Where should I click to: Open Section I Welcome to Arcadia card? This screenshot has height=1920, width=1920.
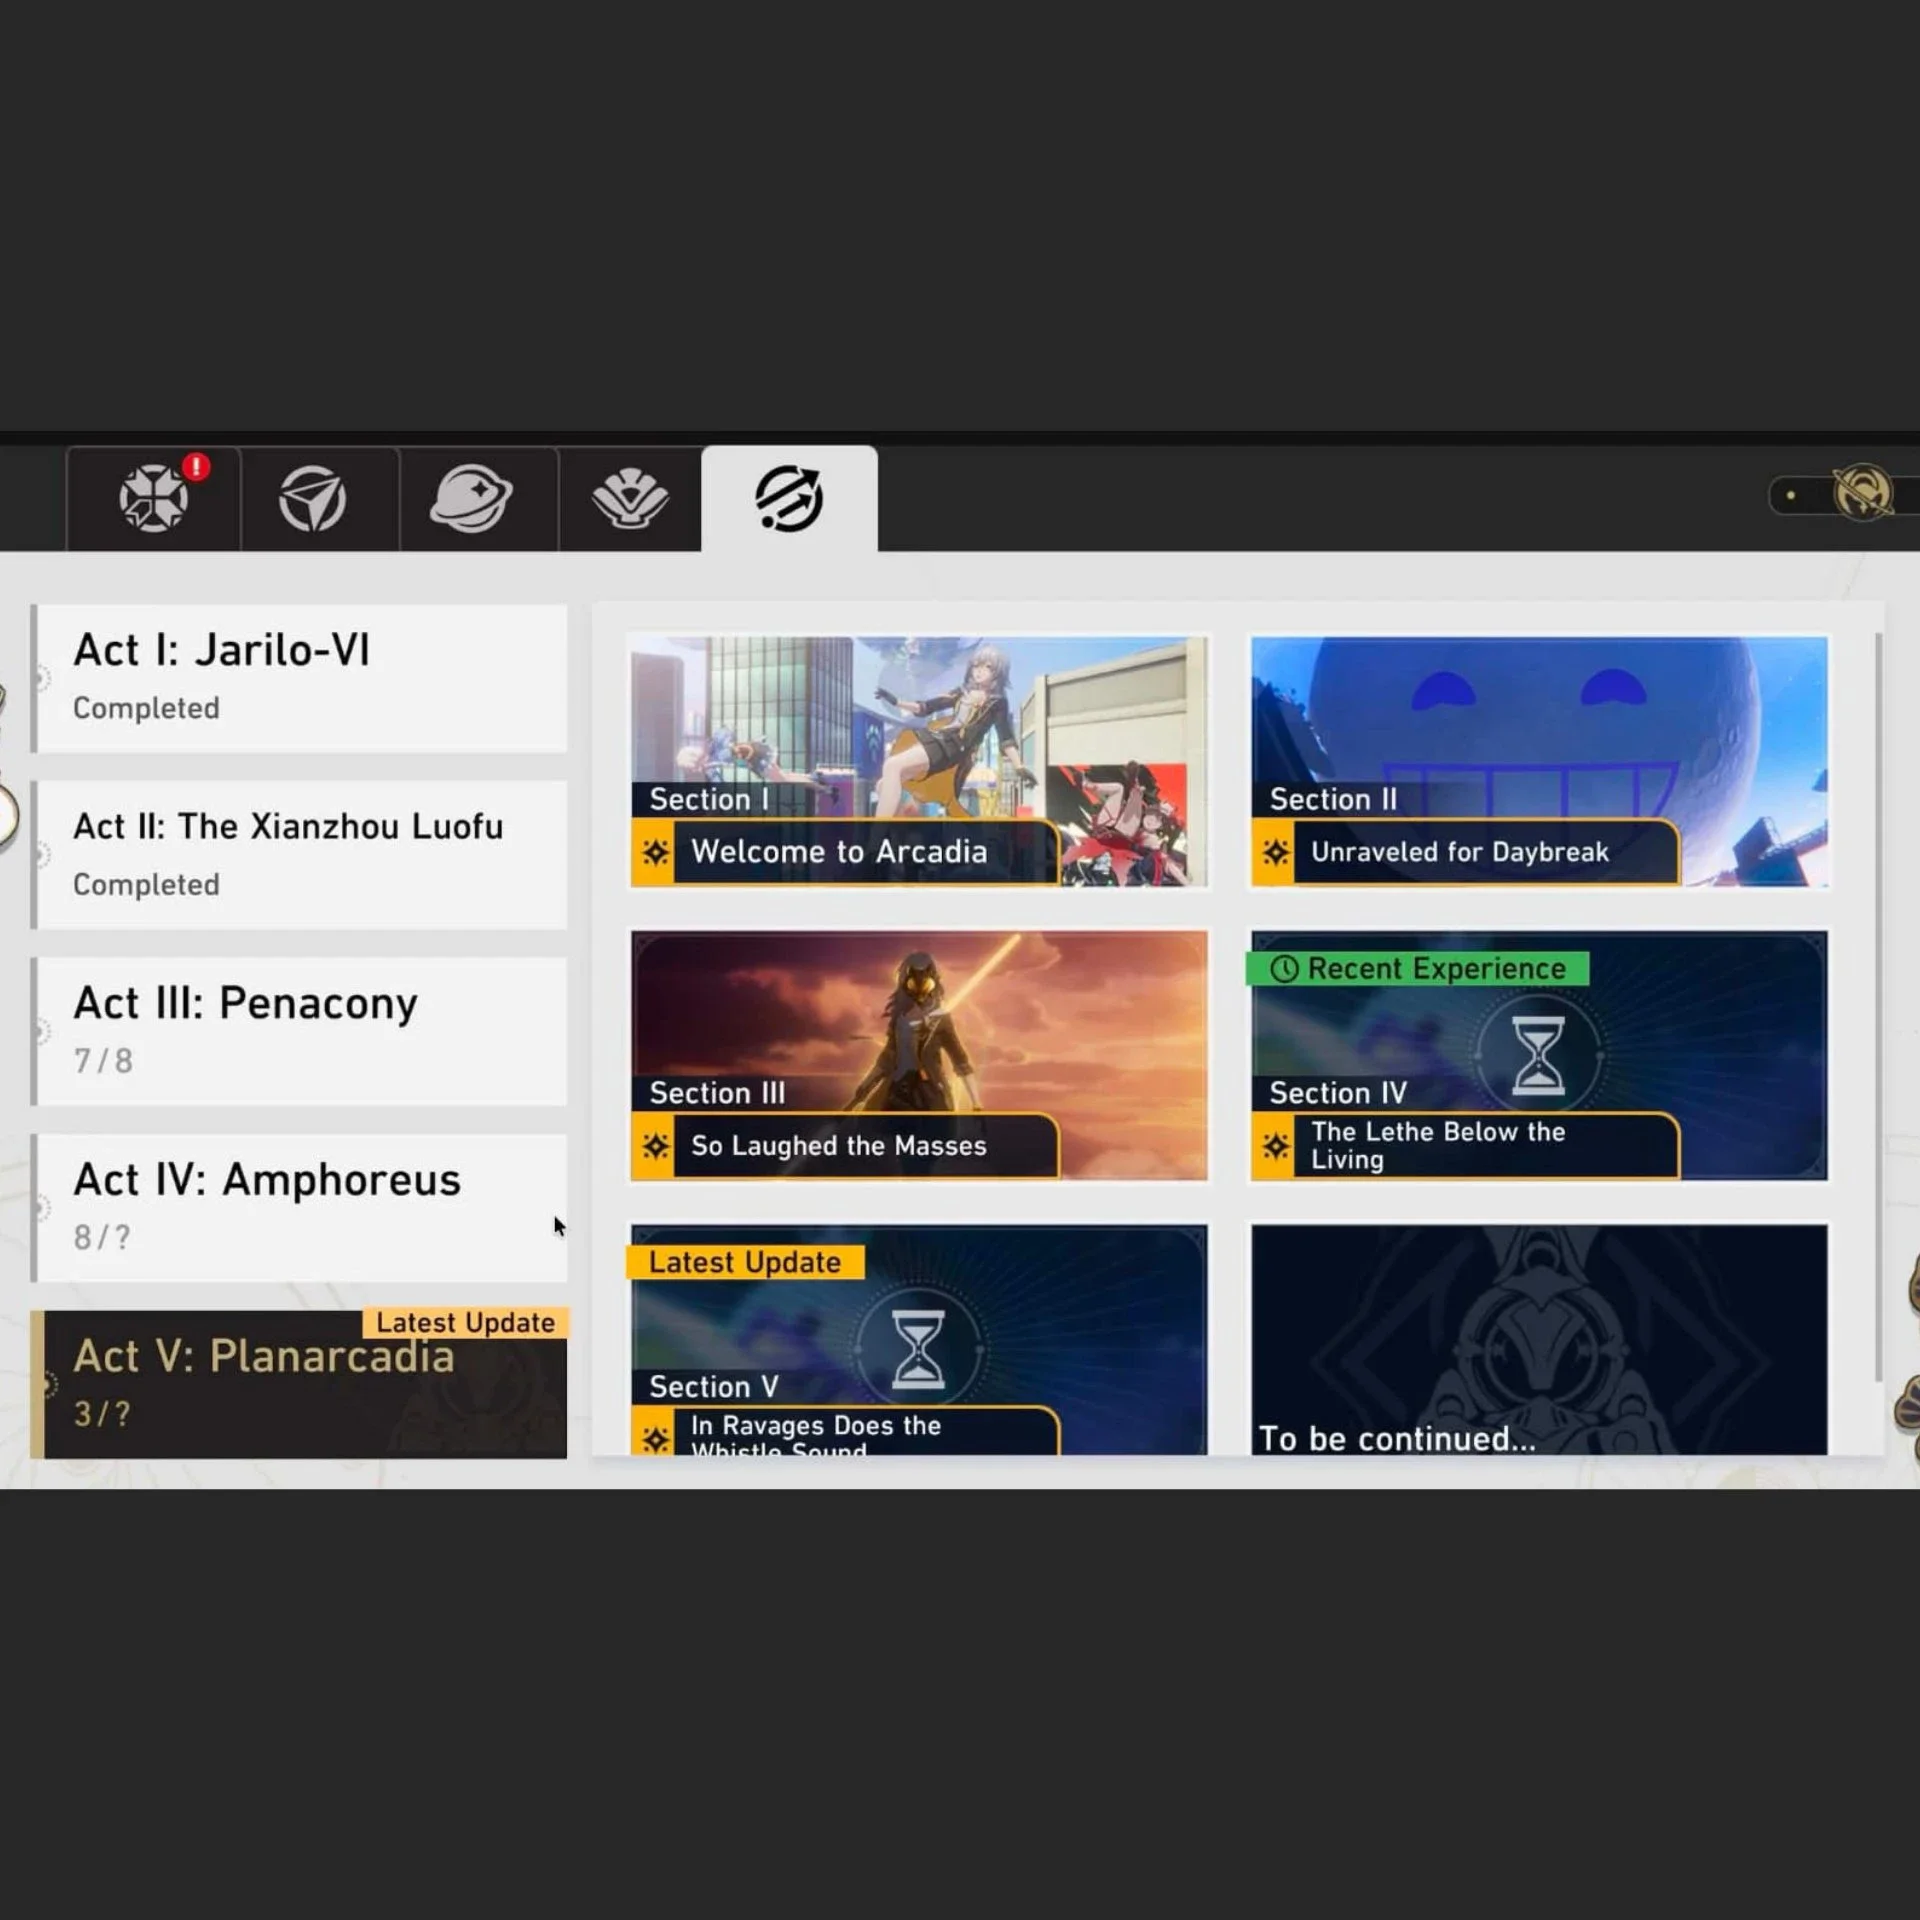(x=919, y=761)
